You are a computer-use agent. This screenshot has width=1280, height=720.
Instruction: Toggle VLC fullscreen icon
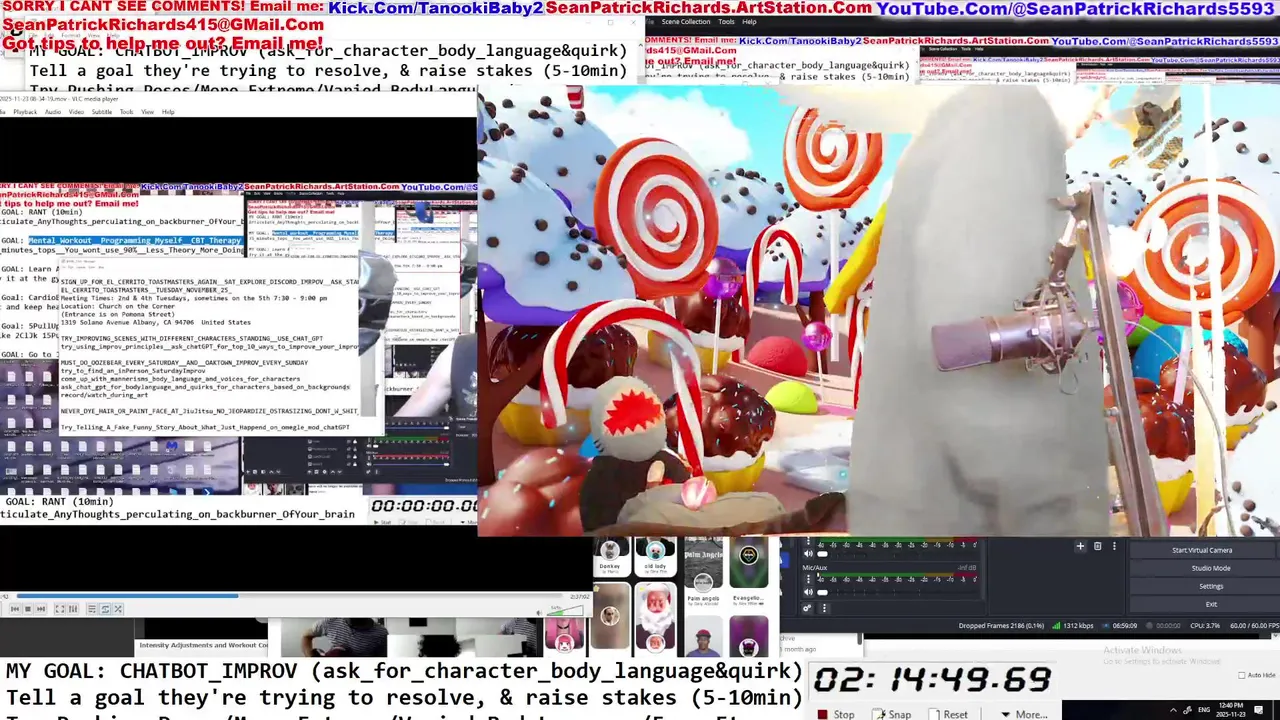pos(60,609)
